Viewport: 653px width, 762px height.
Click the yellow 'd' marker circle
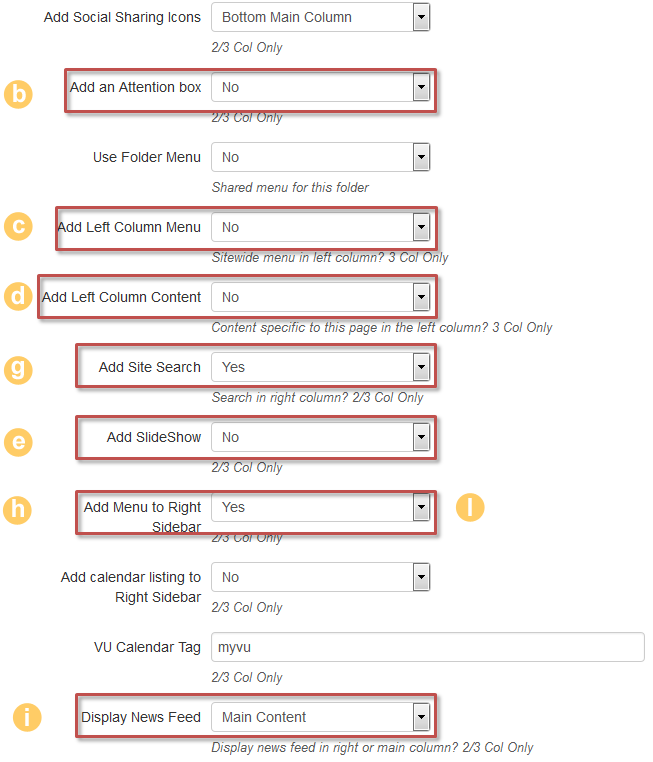pos(19,297)
